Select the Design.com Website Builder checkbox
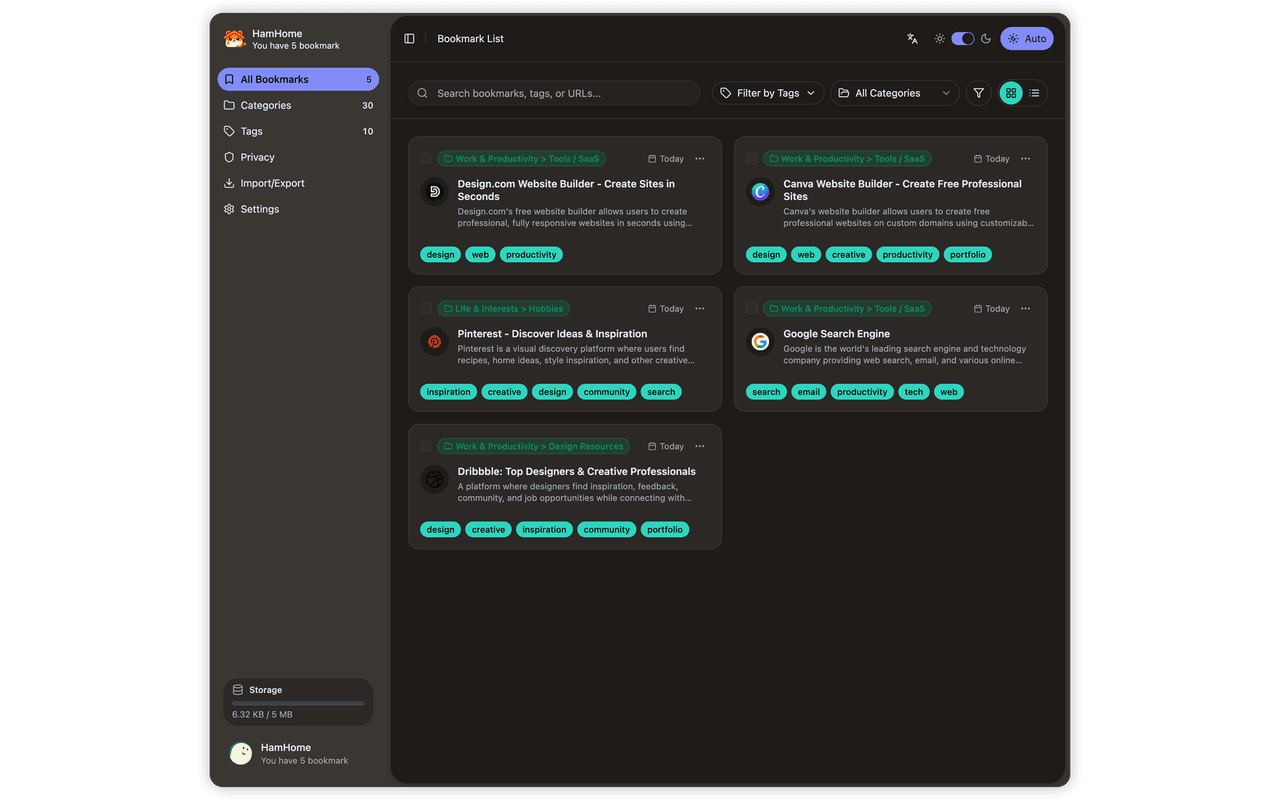The image size is (1280, 800). (x=426, y=159)
